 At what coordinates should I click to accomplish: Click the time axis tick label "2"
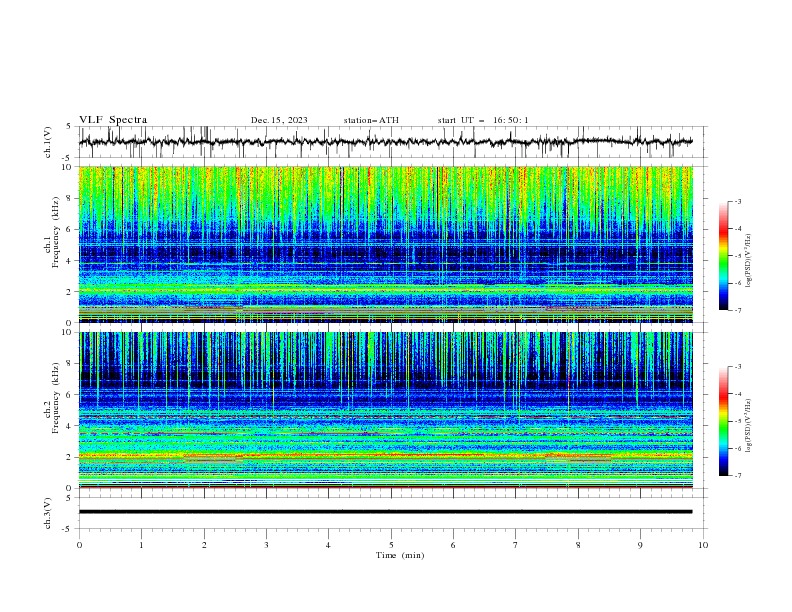[x=204, y=545]
